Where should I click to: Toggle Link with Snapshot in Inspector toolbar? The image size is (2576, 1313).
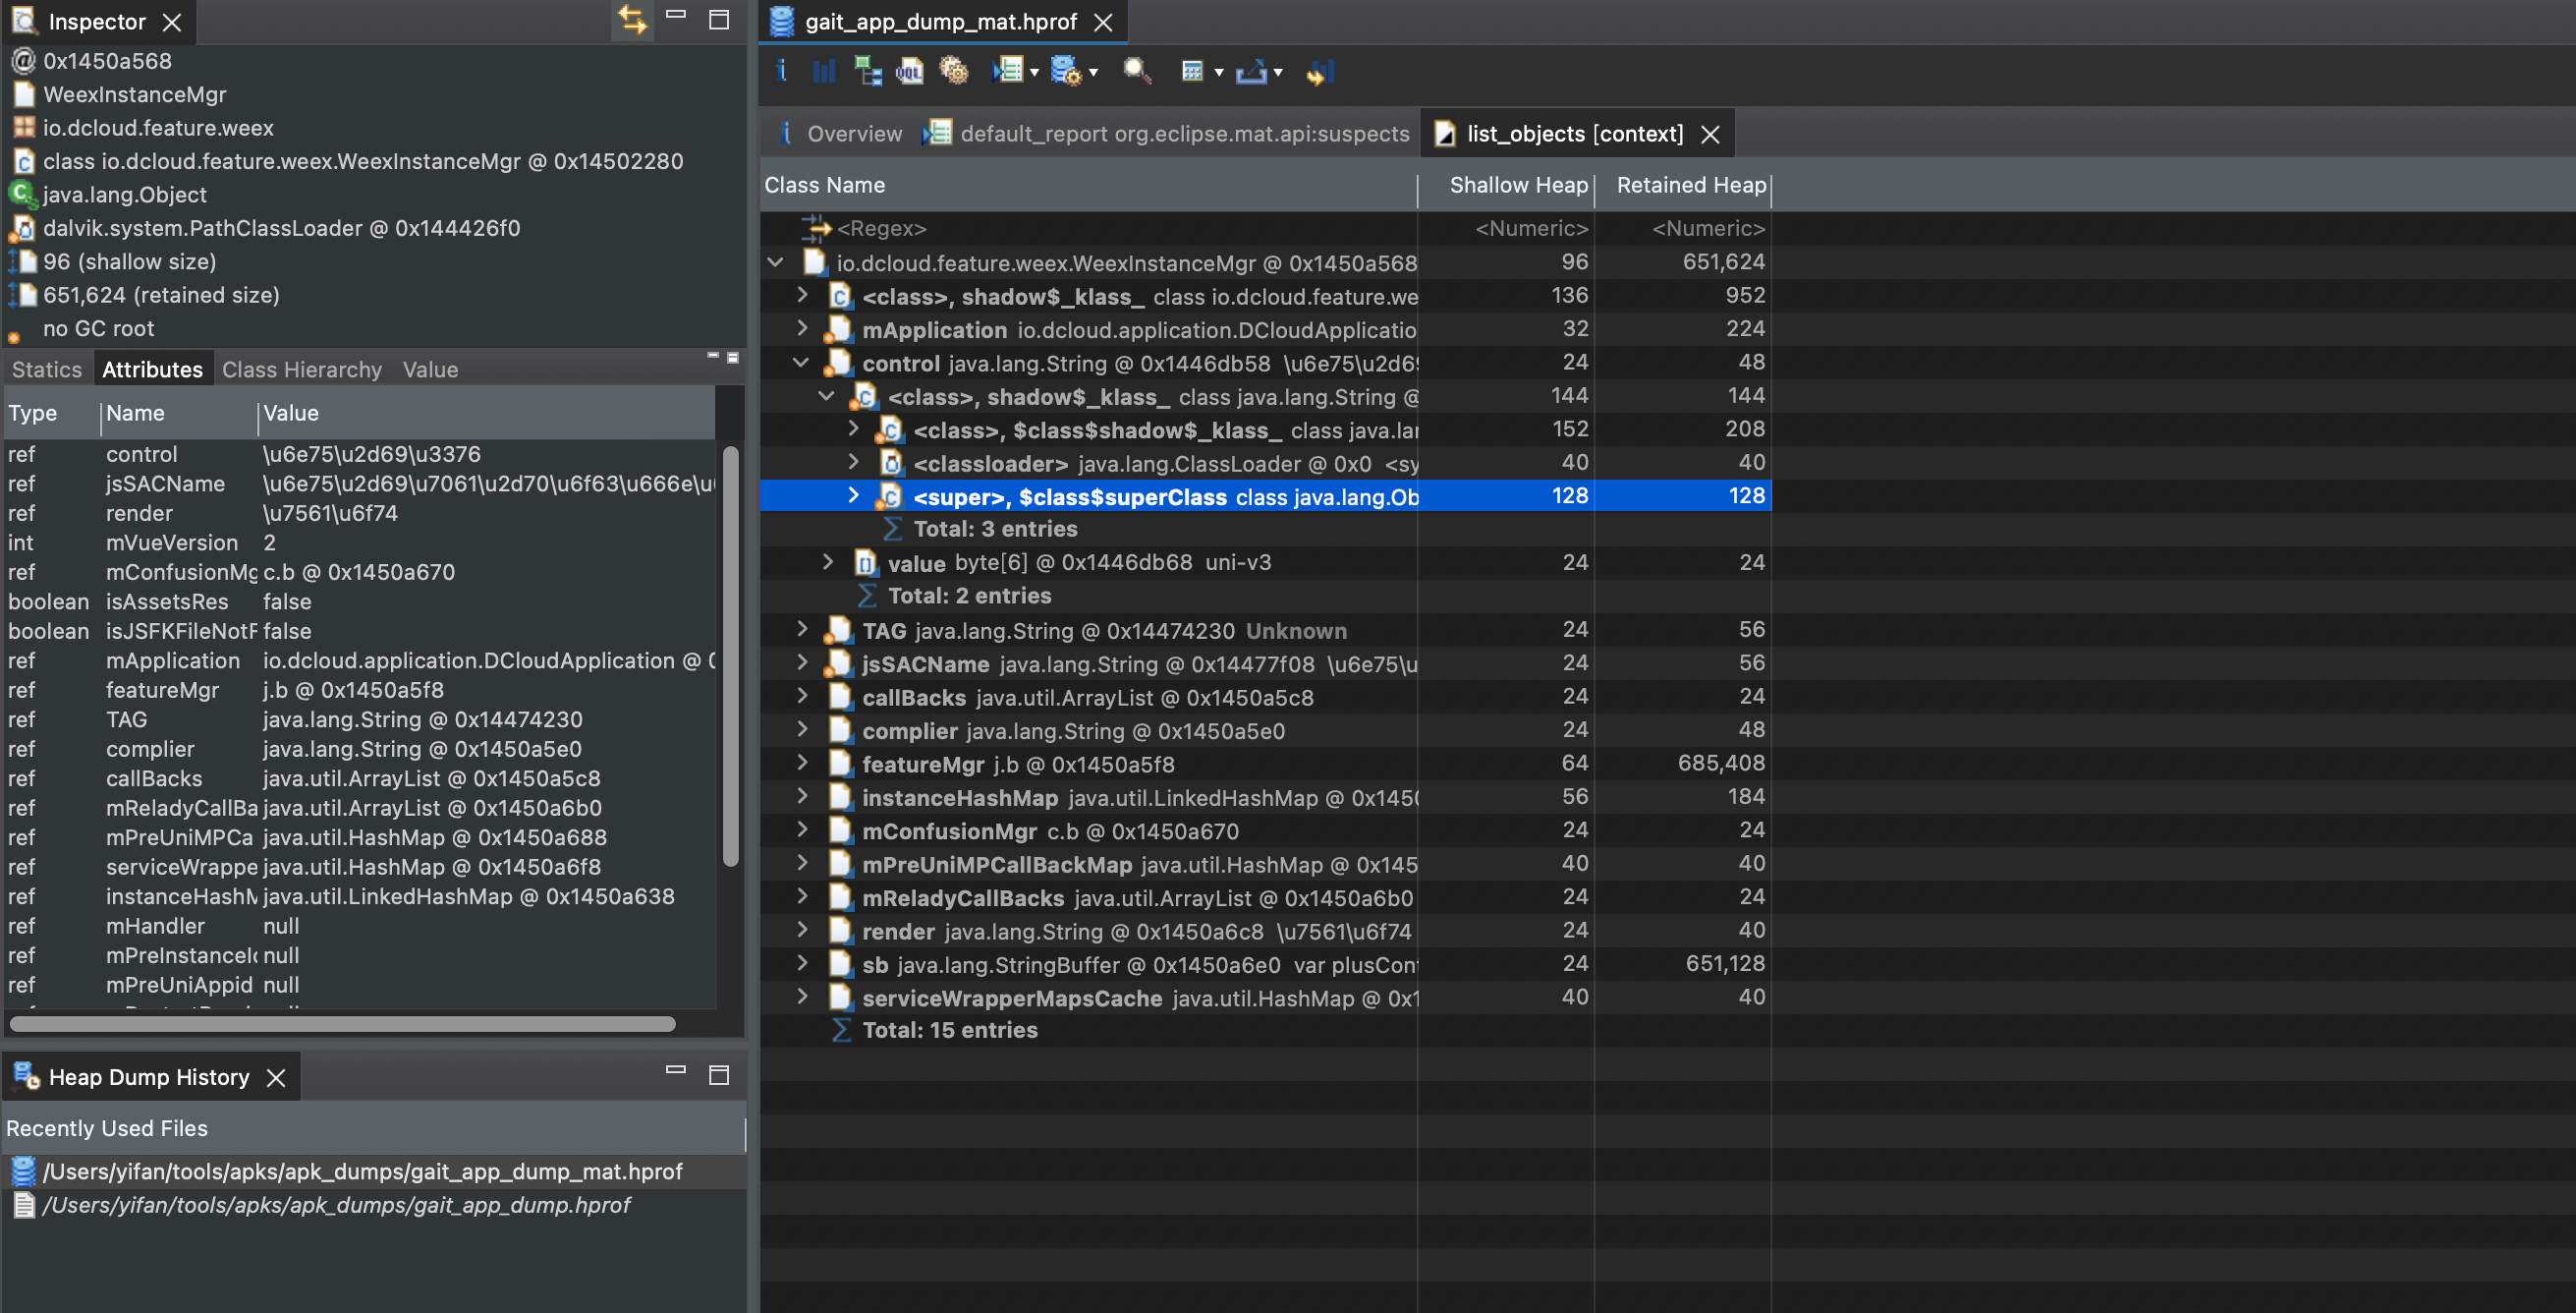click(632, 19)
